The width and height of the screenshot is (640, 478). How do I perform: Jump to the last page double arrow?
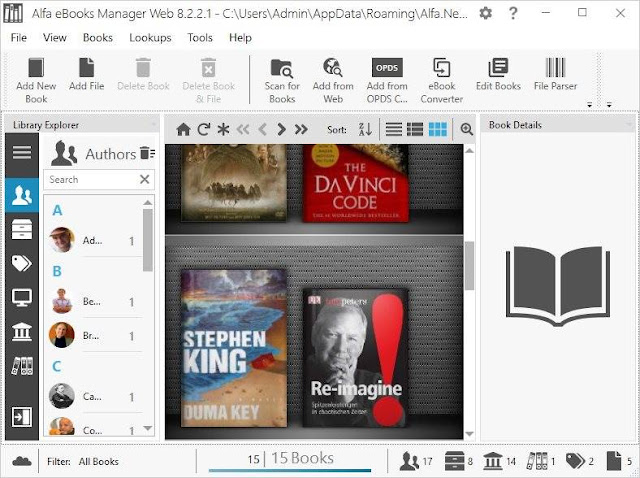point(301,130)
